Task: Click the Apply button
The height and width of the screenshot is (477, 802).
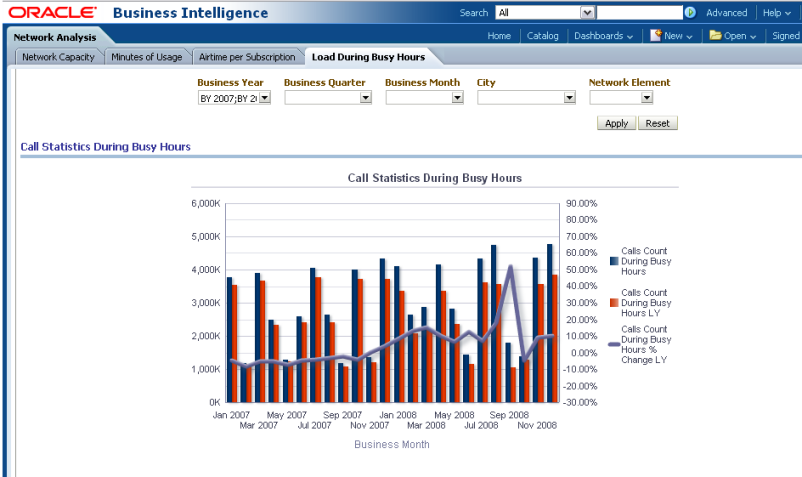Action: tap(616, 123)
